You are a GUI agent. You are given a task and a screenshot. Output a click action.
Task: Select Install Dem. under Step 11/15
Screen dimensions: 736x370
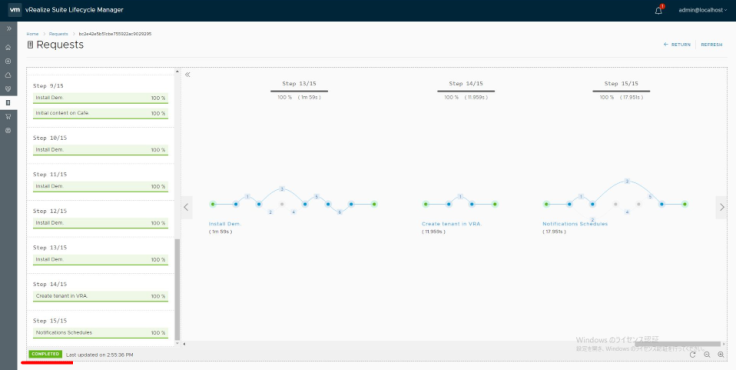(100, 187)
